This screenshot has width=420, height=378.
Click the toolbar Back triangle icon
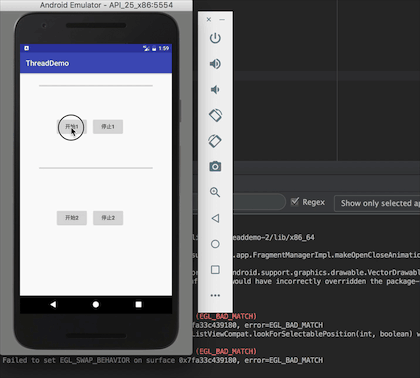tap(215, 218)
